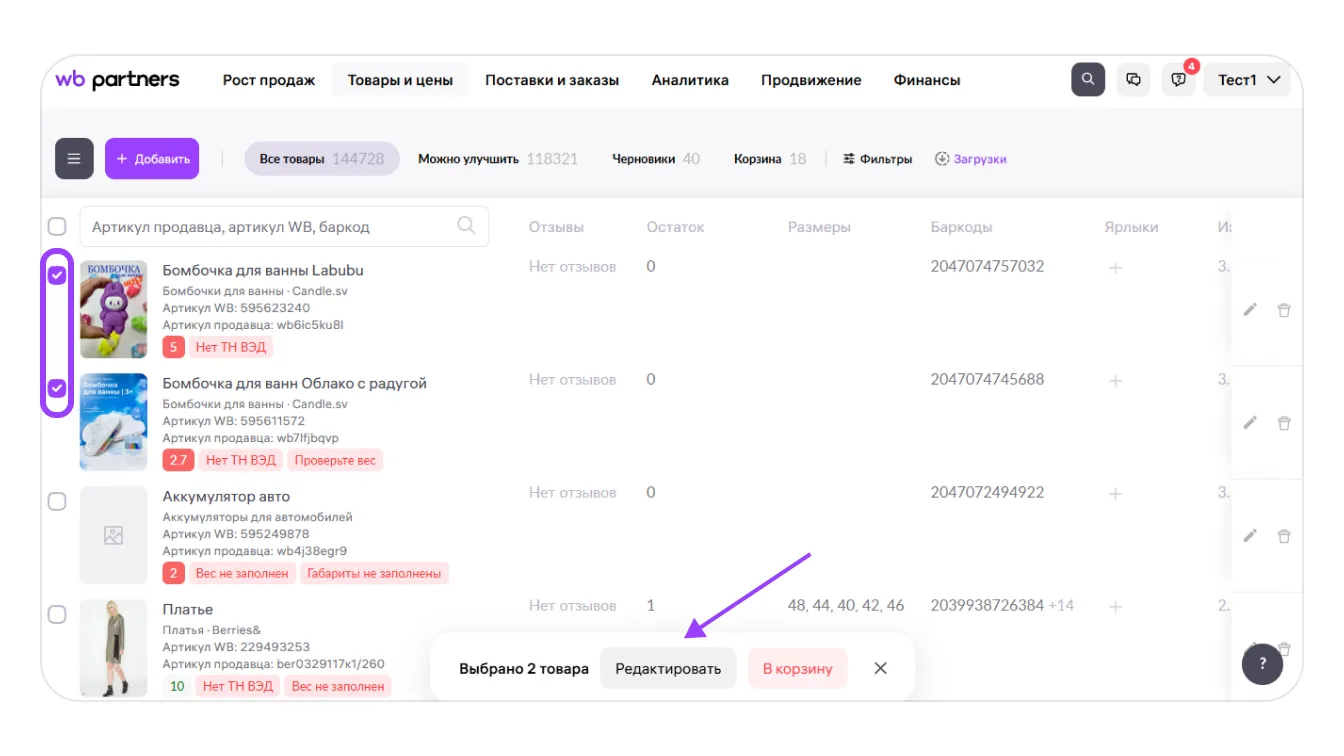The height and width of the screenshot is (756, 1344).
Task: Expand the Тест1 account dropdown
Action: (1247, 80)
